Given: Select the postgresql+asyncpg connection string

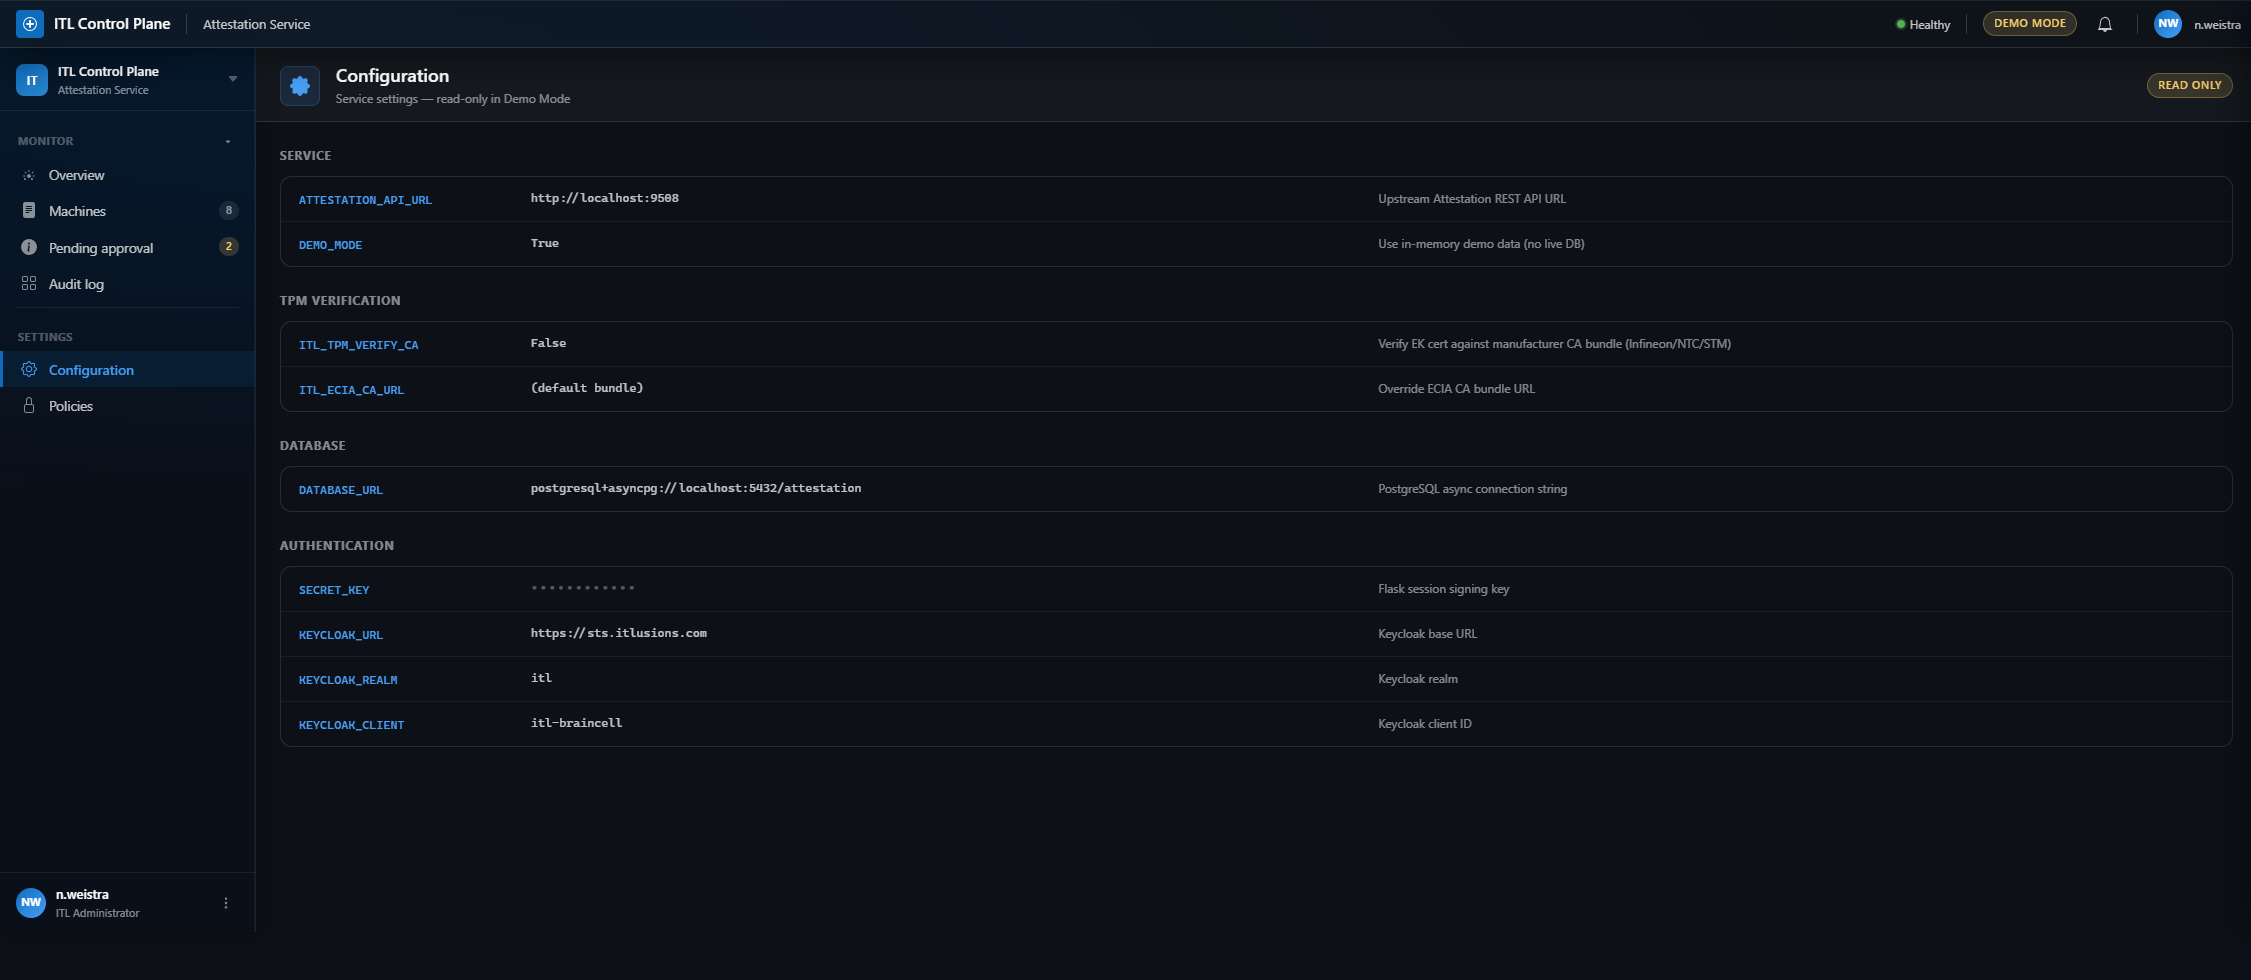Looking at the screenshot, I should click(x=696, y=489).
